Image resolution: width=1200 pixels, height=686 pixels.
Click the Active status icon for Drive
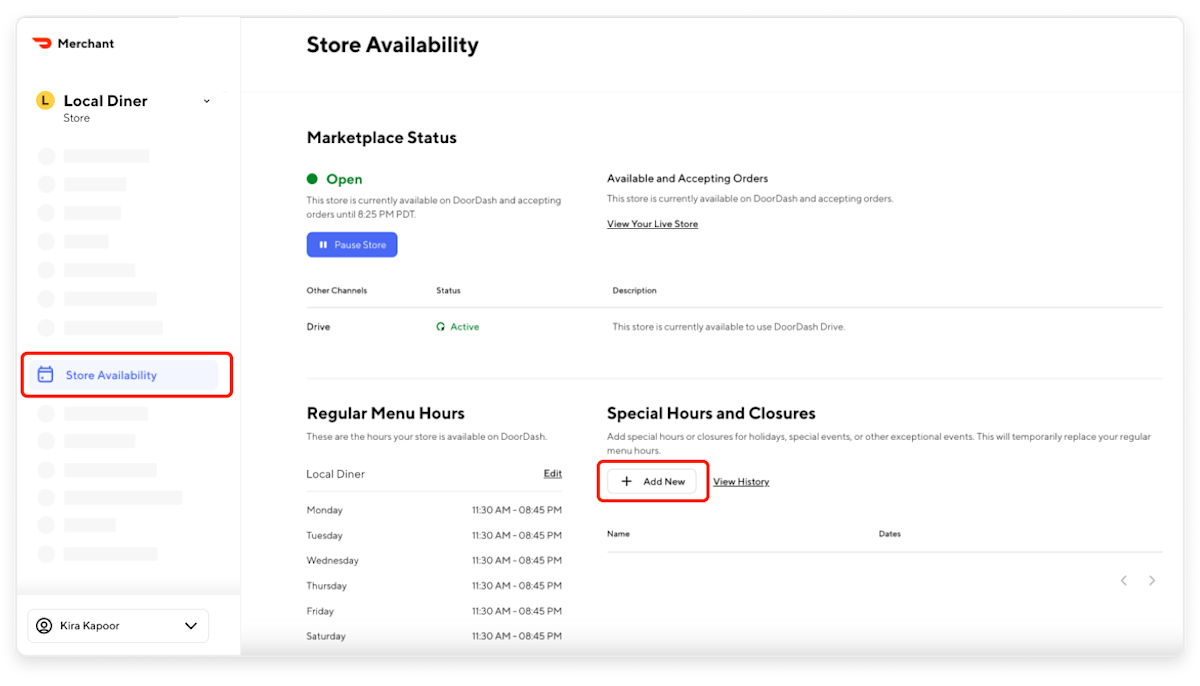coord(441,327)
